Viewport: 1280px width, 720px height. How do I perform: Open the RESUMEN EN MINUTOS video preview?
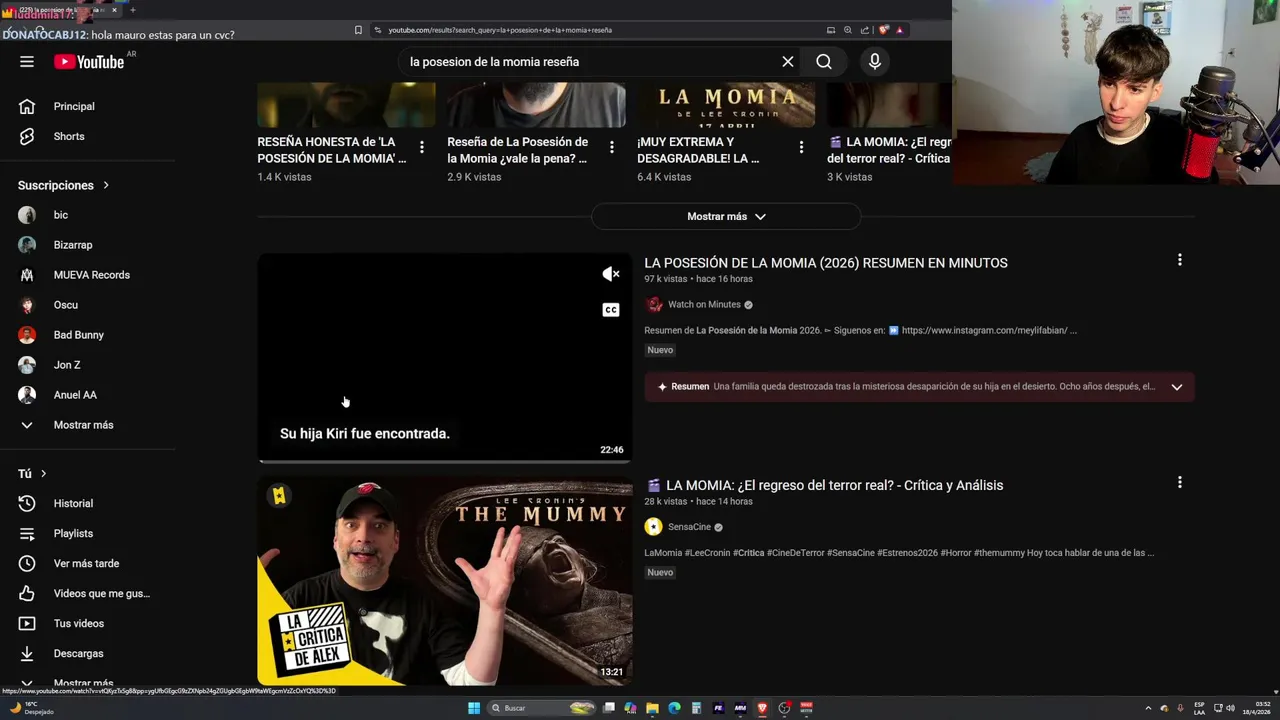pyautogui.click(x=445, y=358)
